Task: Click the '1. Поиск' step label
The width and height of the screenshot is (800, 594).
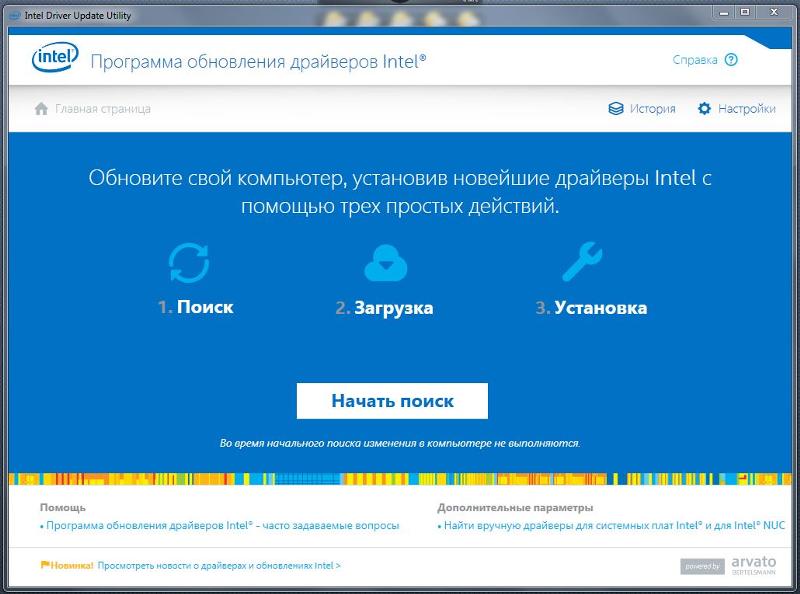Action: pos(196,307)
